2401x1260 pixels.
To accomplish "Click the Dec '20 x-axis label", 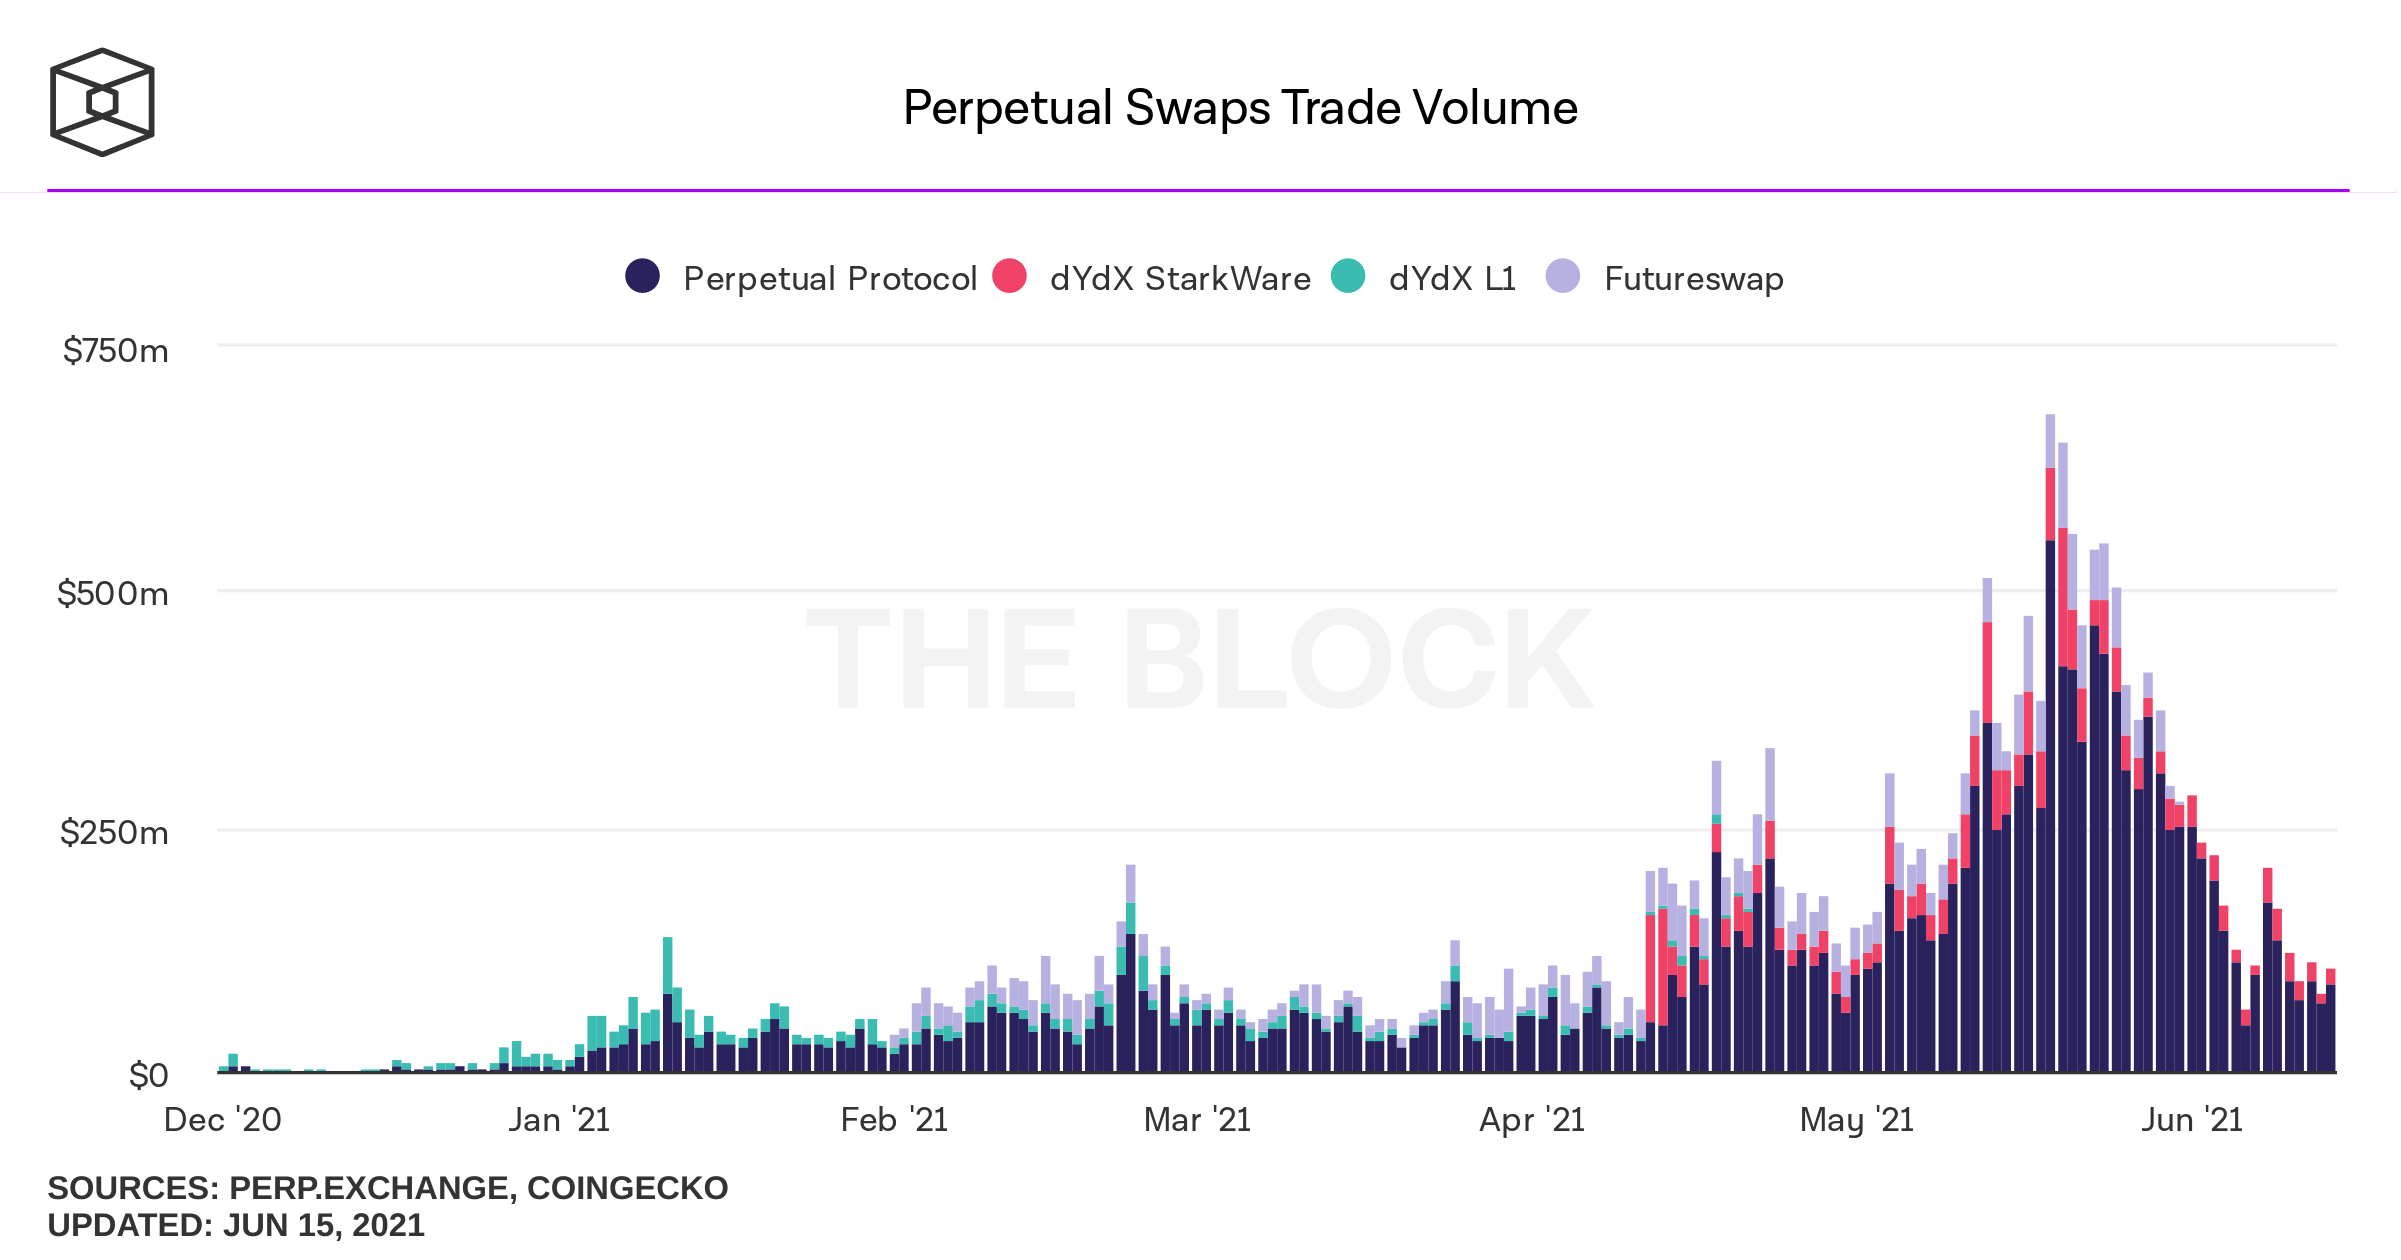I will (x=222, y=1120).
